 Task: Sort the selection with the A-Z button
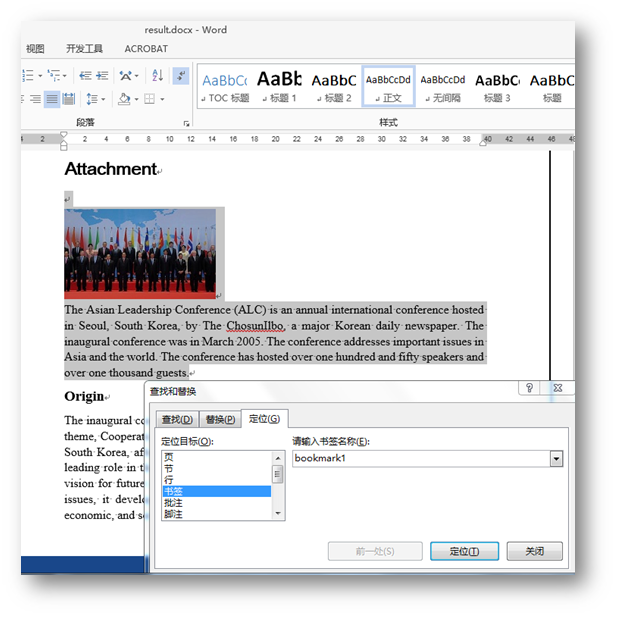coord(157,75)
